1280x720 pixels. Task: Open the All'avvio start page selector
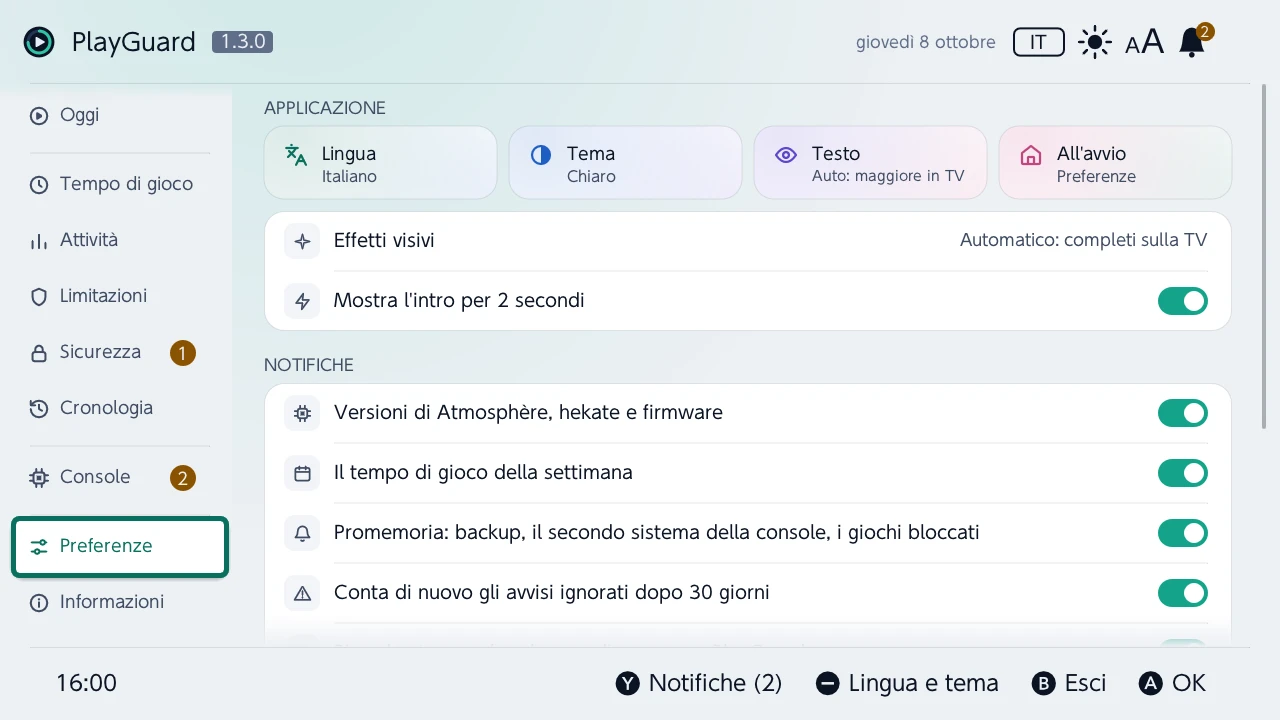[1115, 163]
